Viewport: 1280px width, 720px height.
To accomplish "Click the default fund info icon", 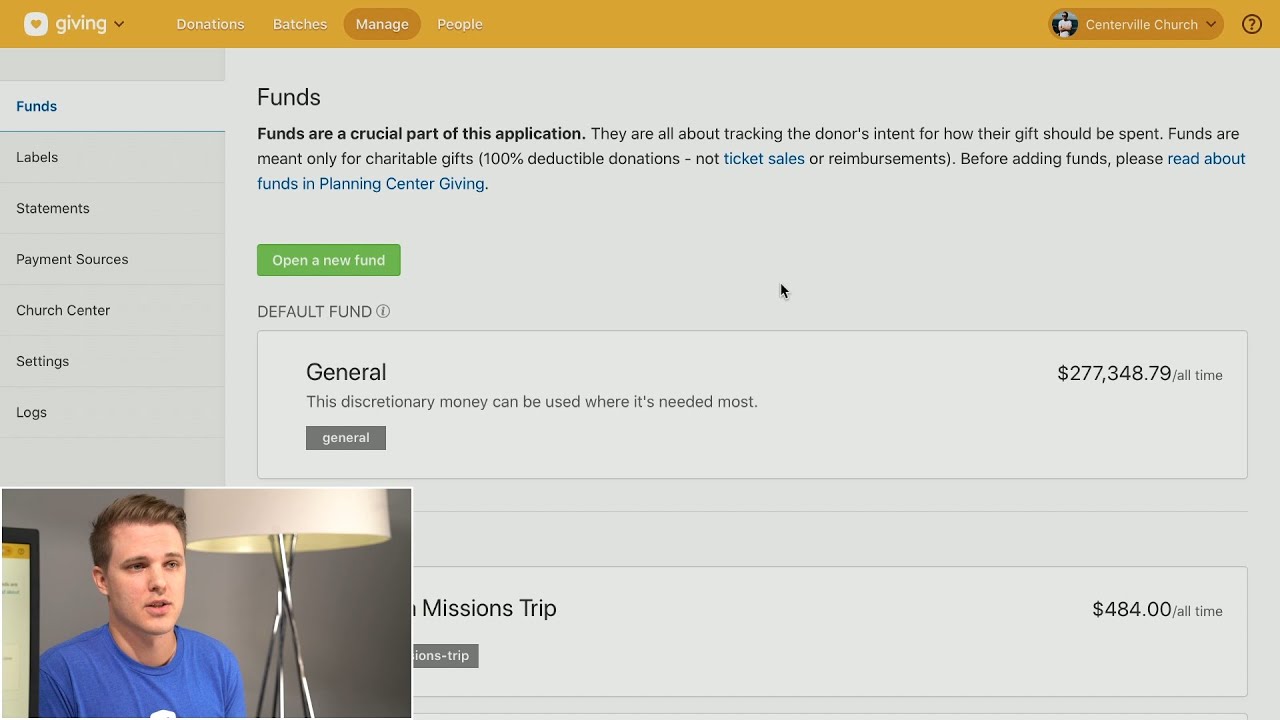I will (x=383, y=312).
